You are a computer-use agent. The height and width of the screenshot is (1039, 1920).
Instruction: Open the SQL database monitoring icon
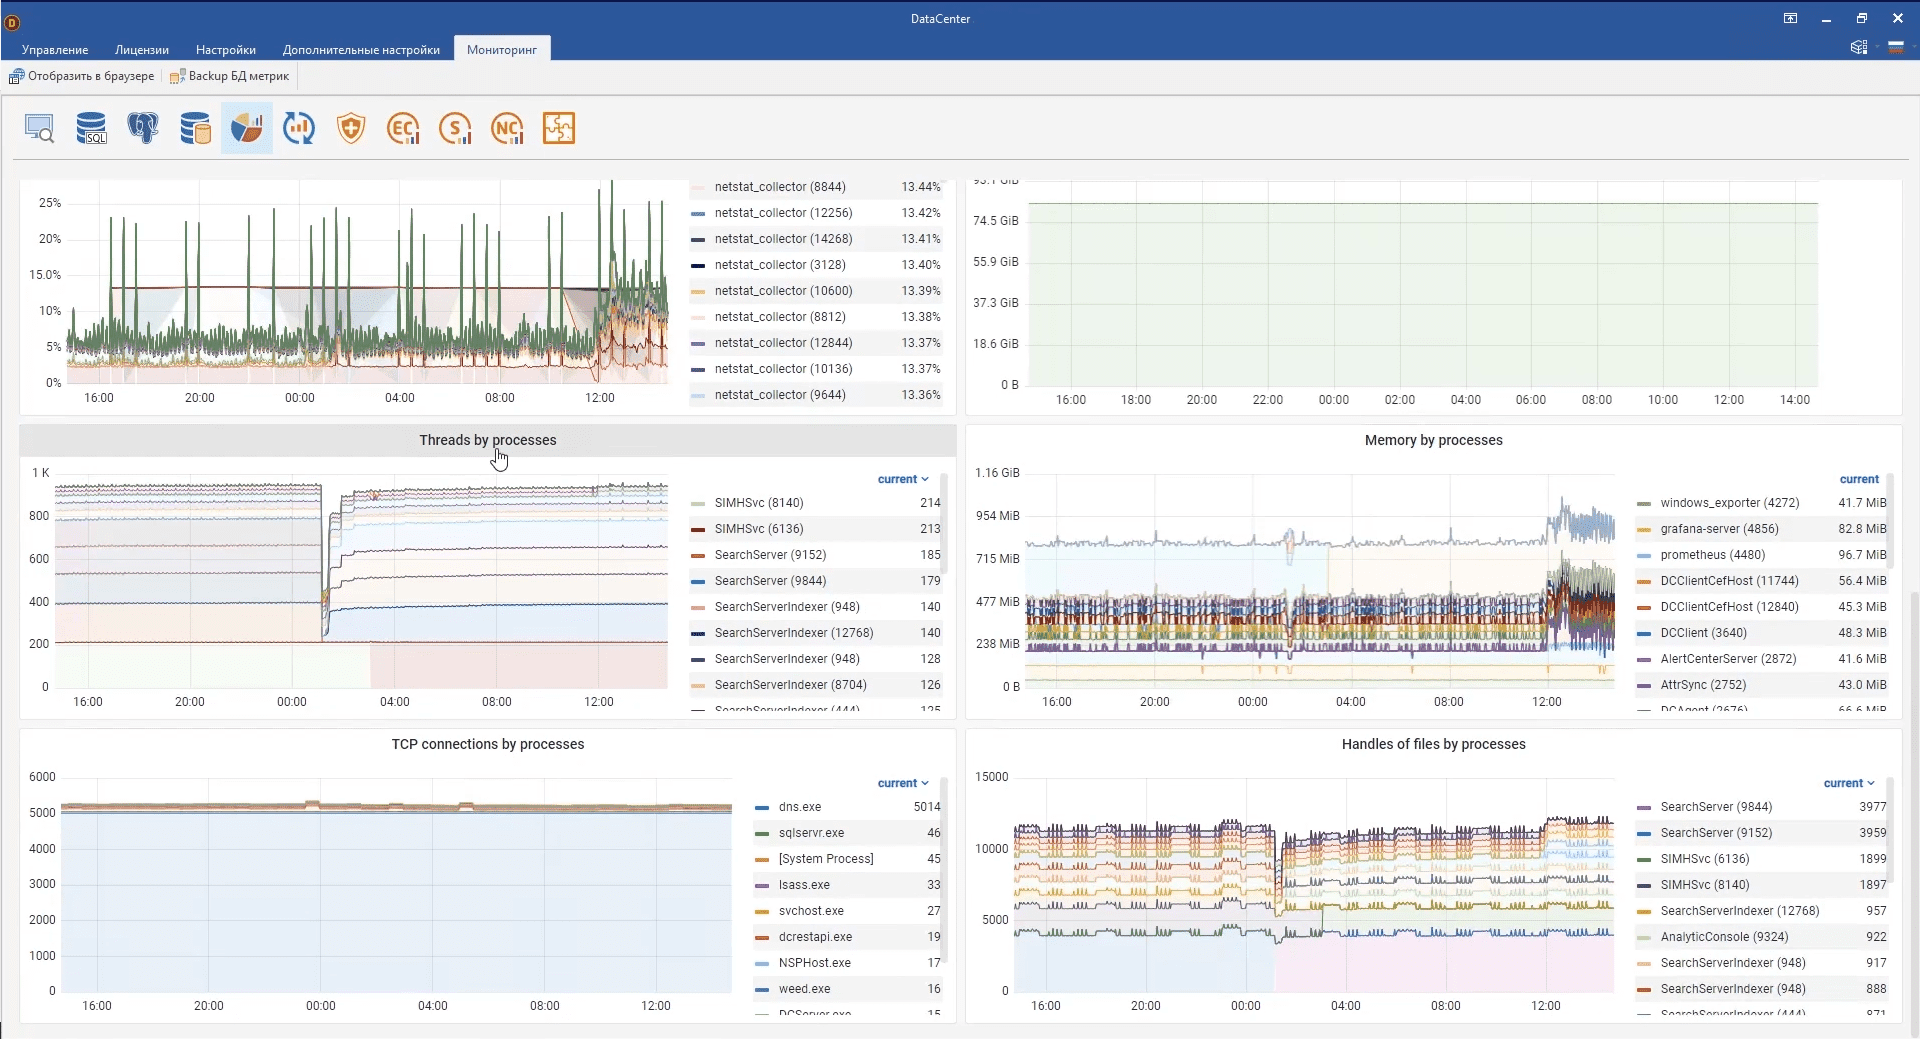(x=91, y=128)
